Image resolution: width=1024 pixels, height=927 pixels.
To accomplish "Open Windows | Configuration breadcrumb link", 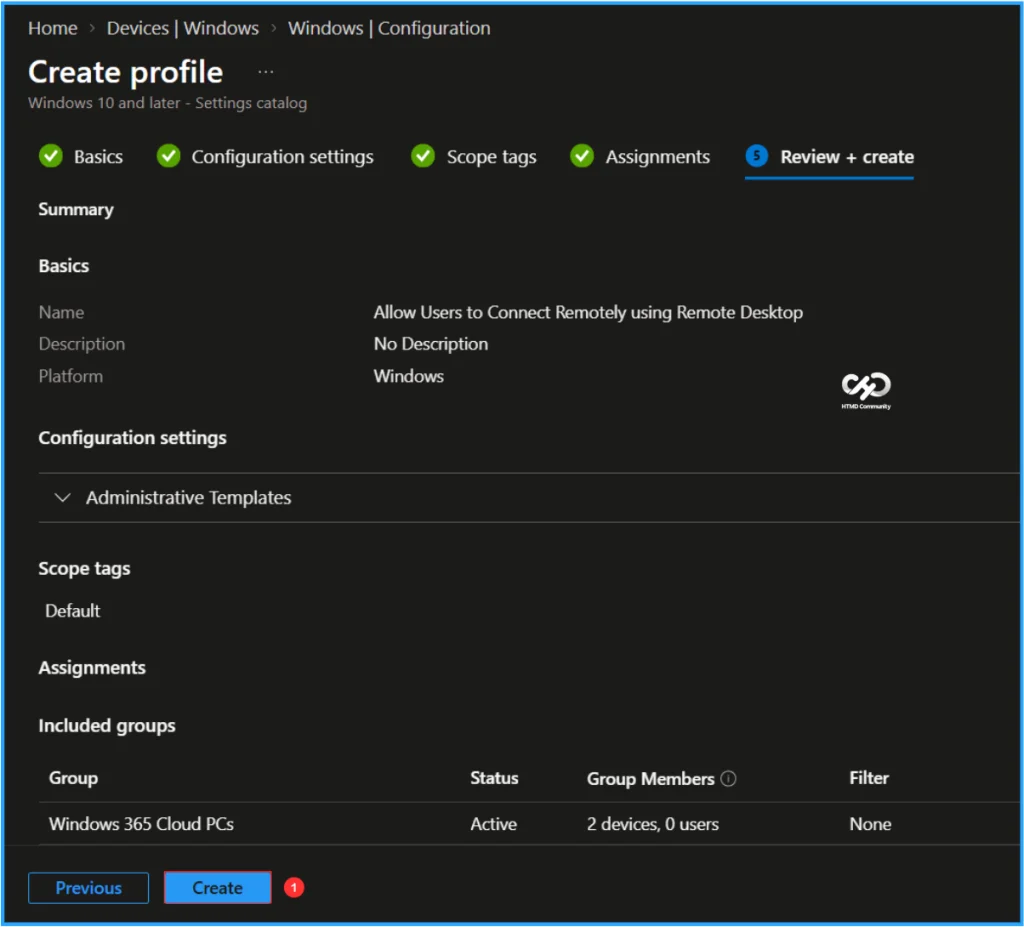I will [389, 28].
